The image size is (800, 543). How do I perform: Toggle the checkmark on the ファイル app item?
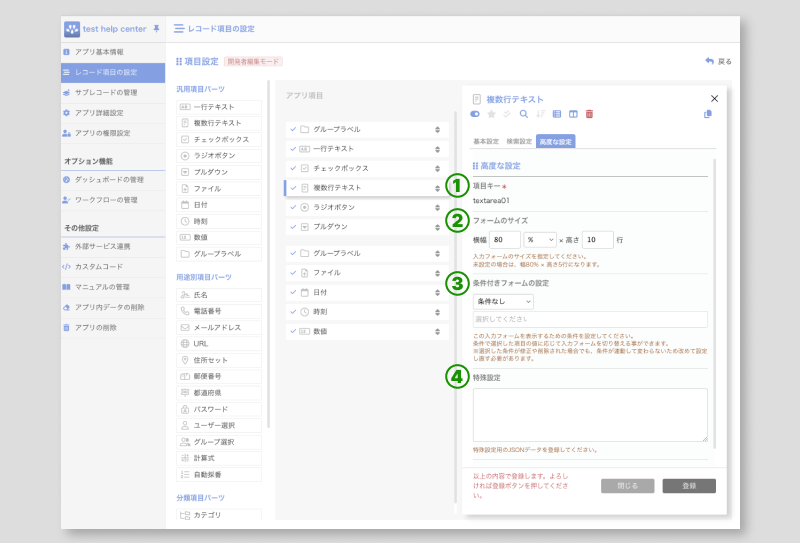pyautogui.click(x=293, y=273)
